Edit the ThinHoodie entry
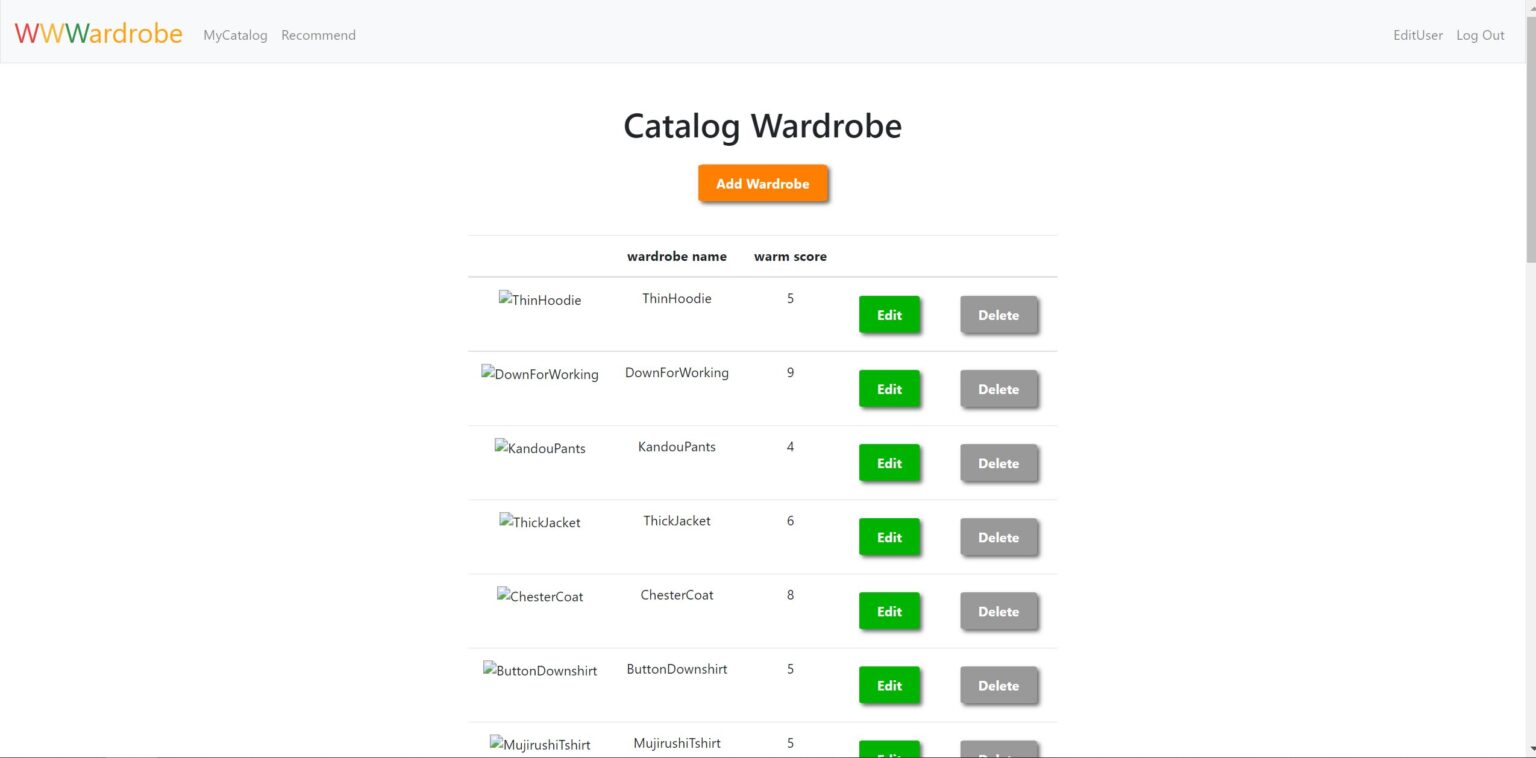This screenshot has height=758, width=1536. coord(889,315)
